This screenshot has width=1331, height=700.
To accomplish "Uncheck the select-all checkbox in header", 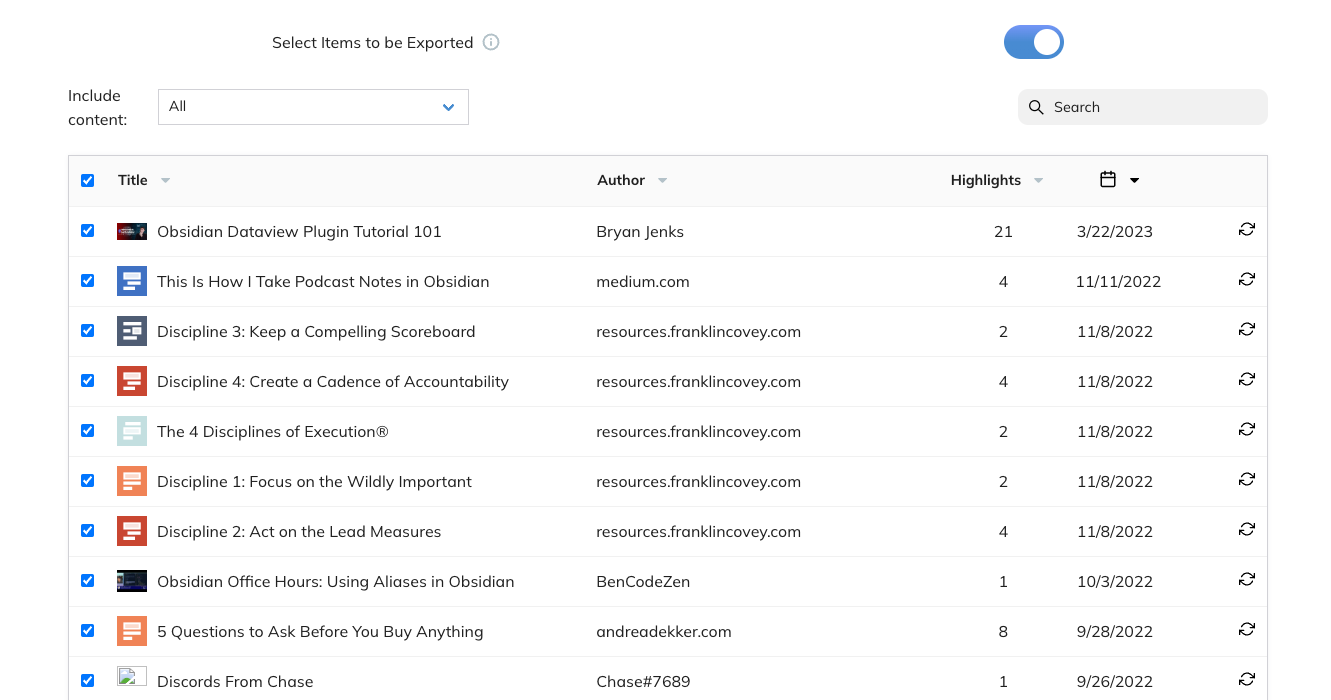I will 88,181.
